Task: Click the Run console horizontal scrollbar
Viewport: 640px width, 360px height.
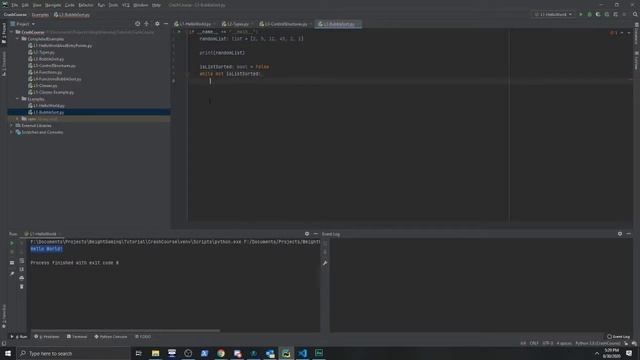Action: point(125,331)
